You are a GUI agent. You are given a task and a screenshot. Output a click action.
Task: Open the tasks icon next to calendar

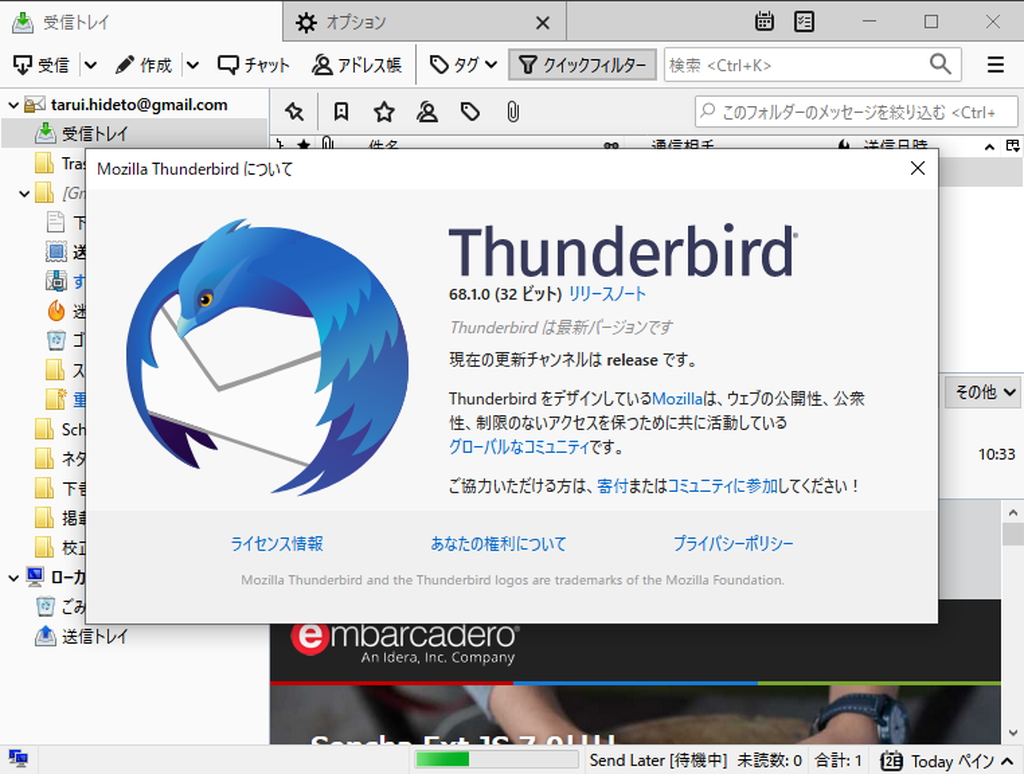[x=804, y=21]
